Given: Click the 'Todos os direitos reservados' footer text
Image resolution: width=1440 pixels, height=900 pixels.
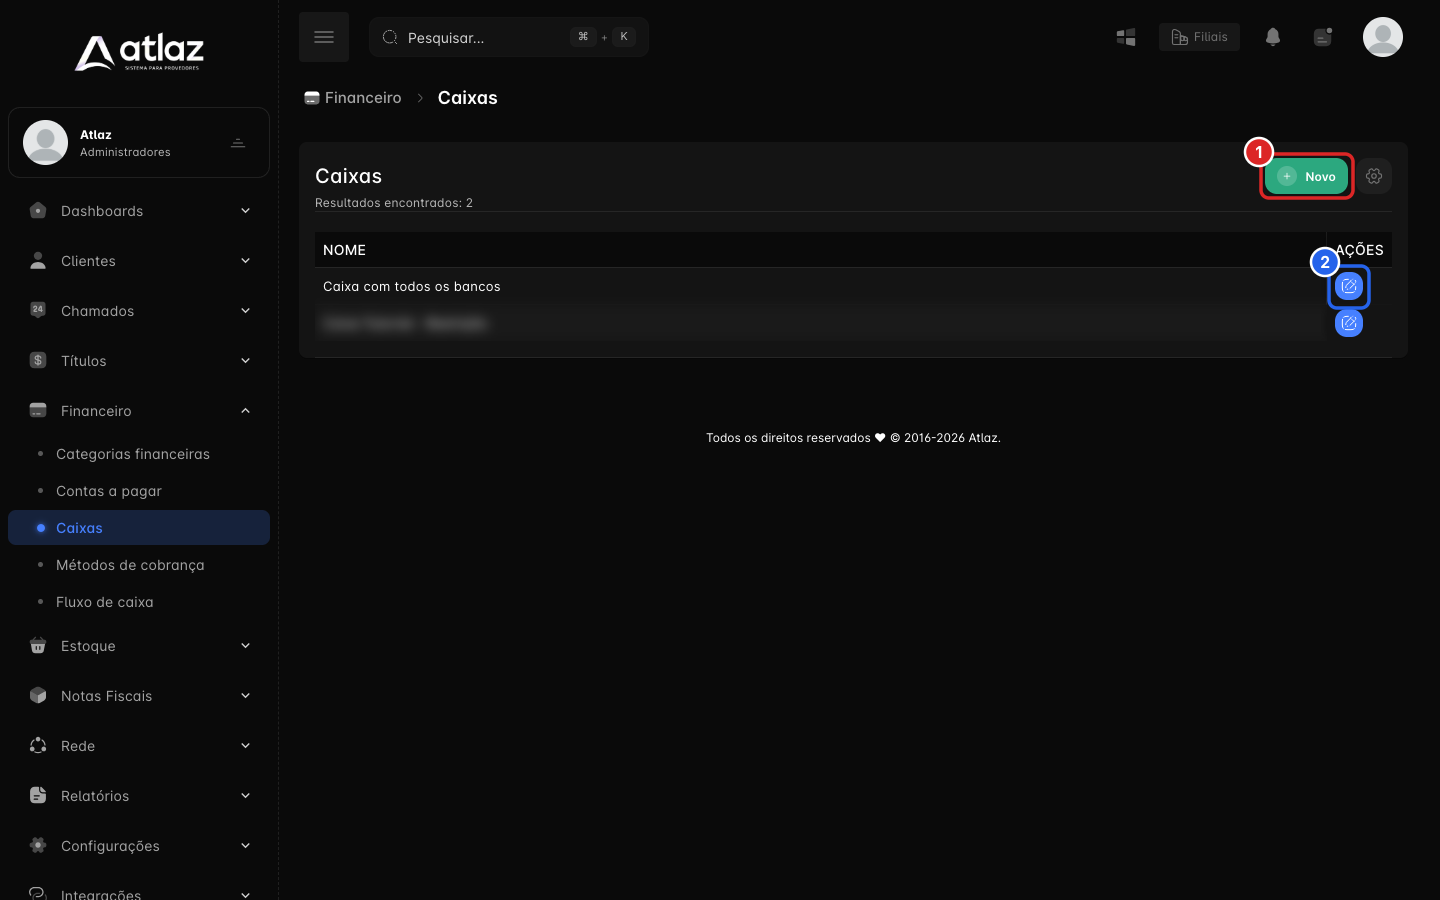Looking at the screenshot, I should click(x=853, y=438).
